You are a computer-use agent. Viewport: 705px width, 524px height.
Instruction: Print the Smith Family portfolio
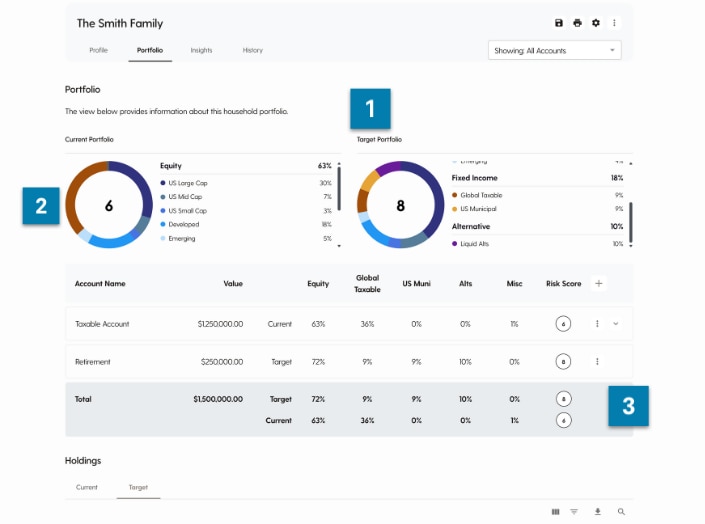coord(577,23)
